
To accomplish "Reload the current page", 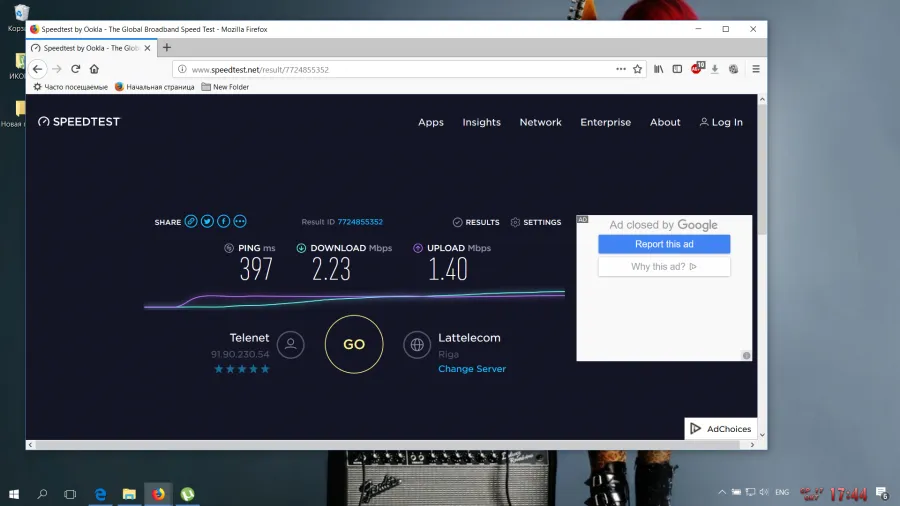I will click(x=75, y=69).
